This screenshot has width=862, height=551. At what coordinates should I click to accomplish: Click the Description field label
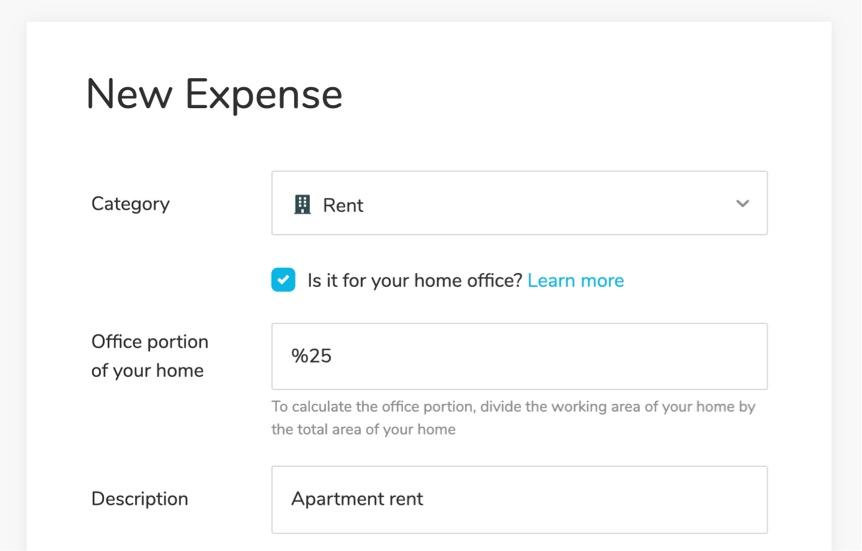pos(140,499)
